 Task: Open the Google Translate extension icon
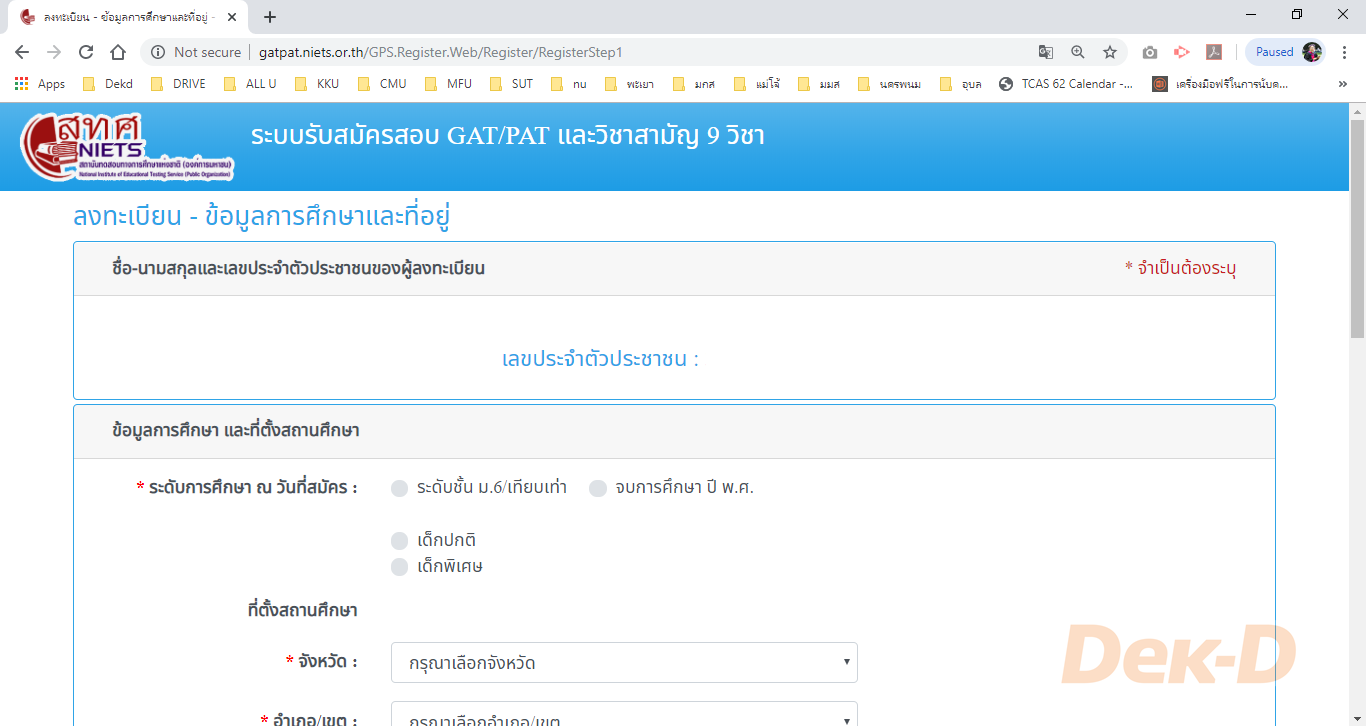(x=1046, y=51)
